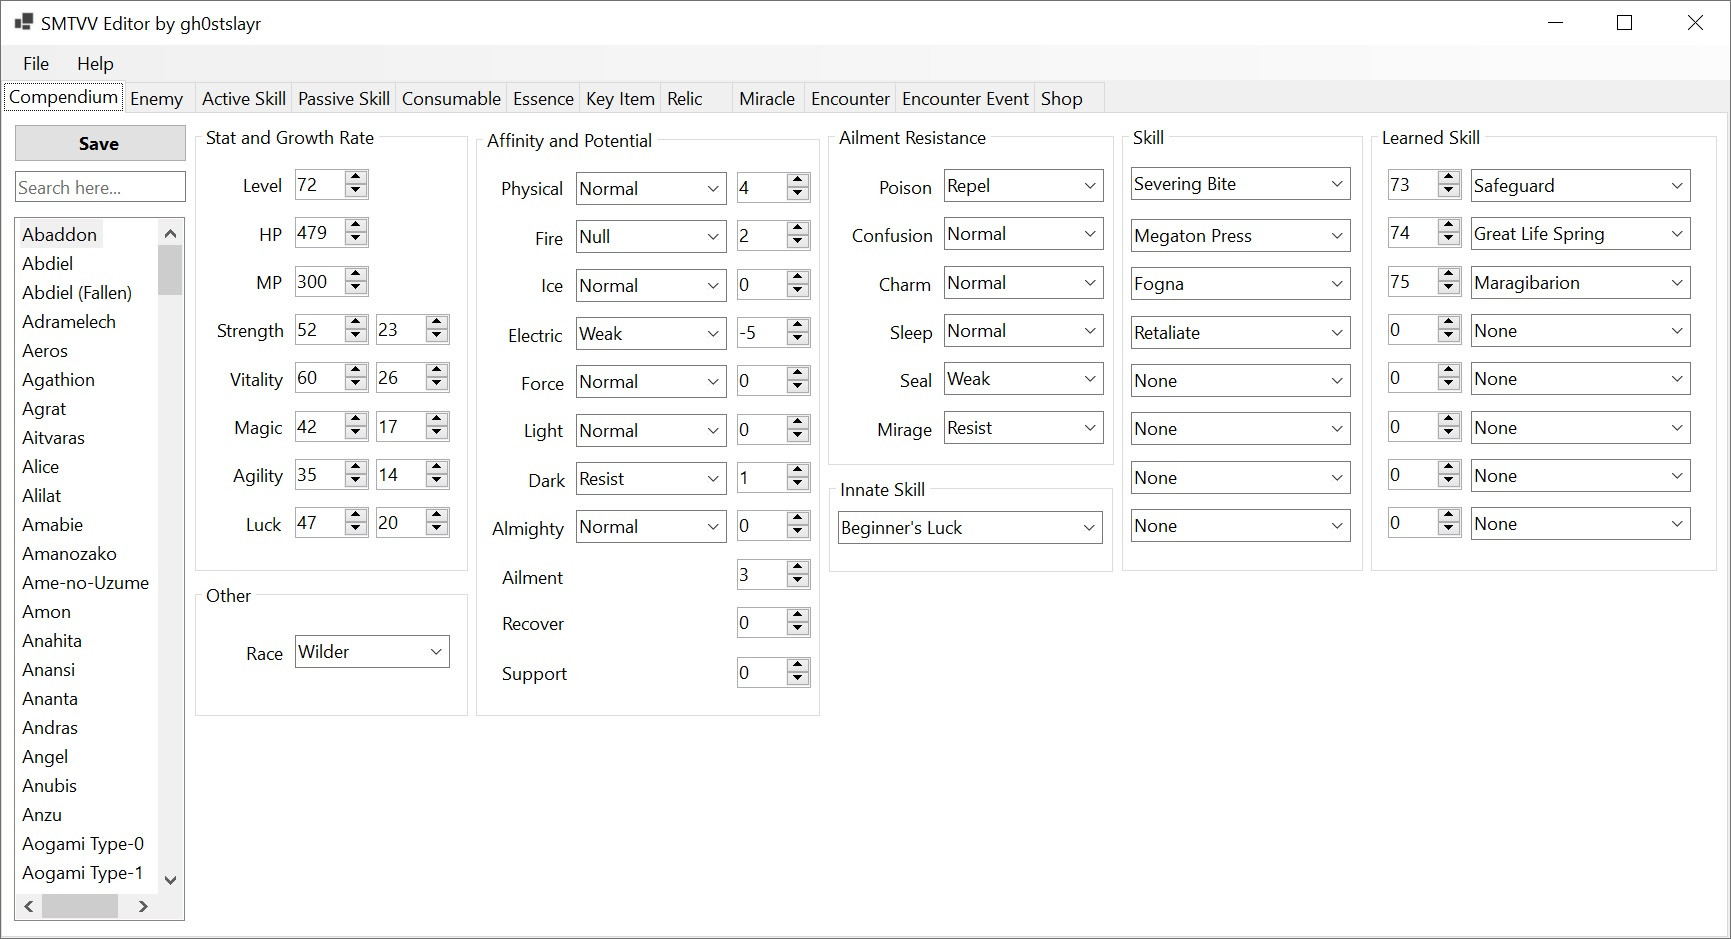The height and width of the screenshot is (939, 1731).
Task: Open the Fire affinity dropdown showing Null
Action: click(651, 236)
